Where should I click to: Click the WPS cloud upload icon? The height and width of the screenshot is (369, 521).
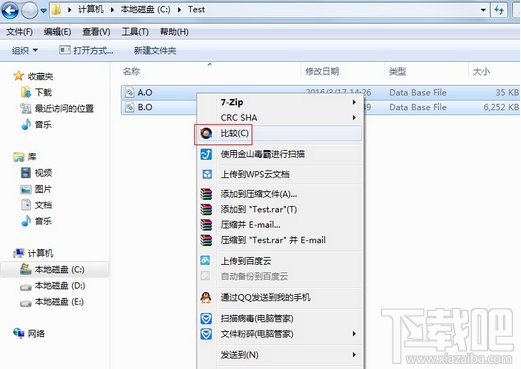tap(207, 174)
